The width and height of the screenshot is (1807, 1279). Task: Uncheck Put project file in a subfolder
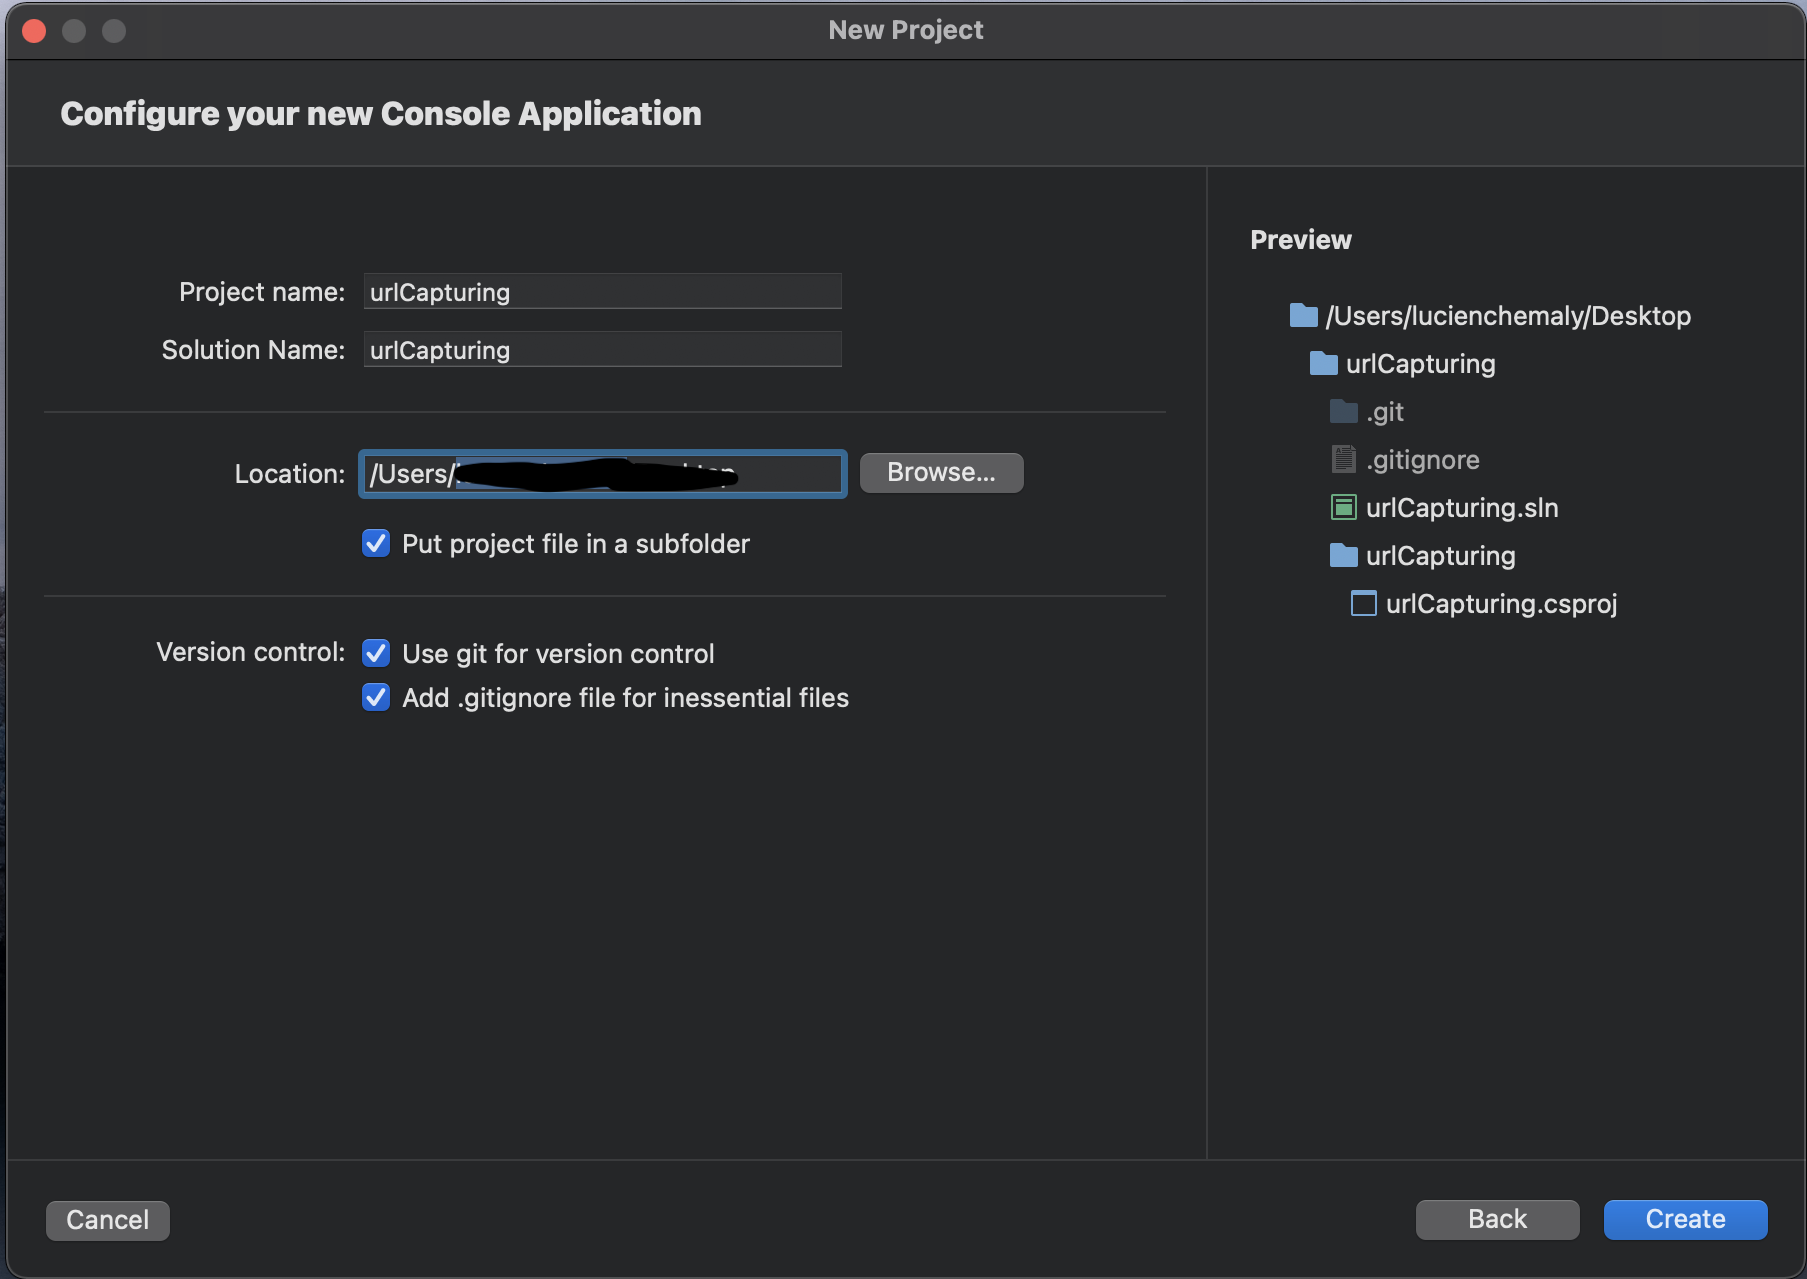pyautogui.click(x=375, y=543)
